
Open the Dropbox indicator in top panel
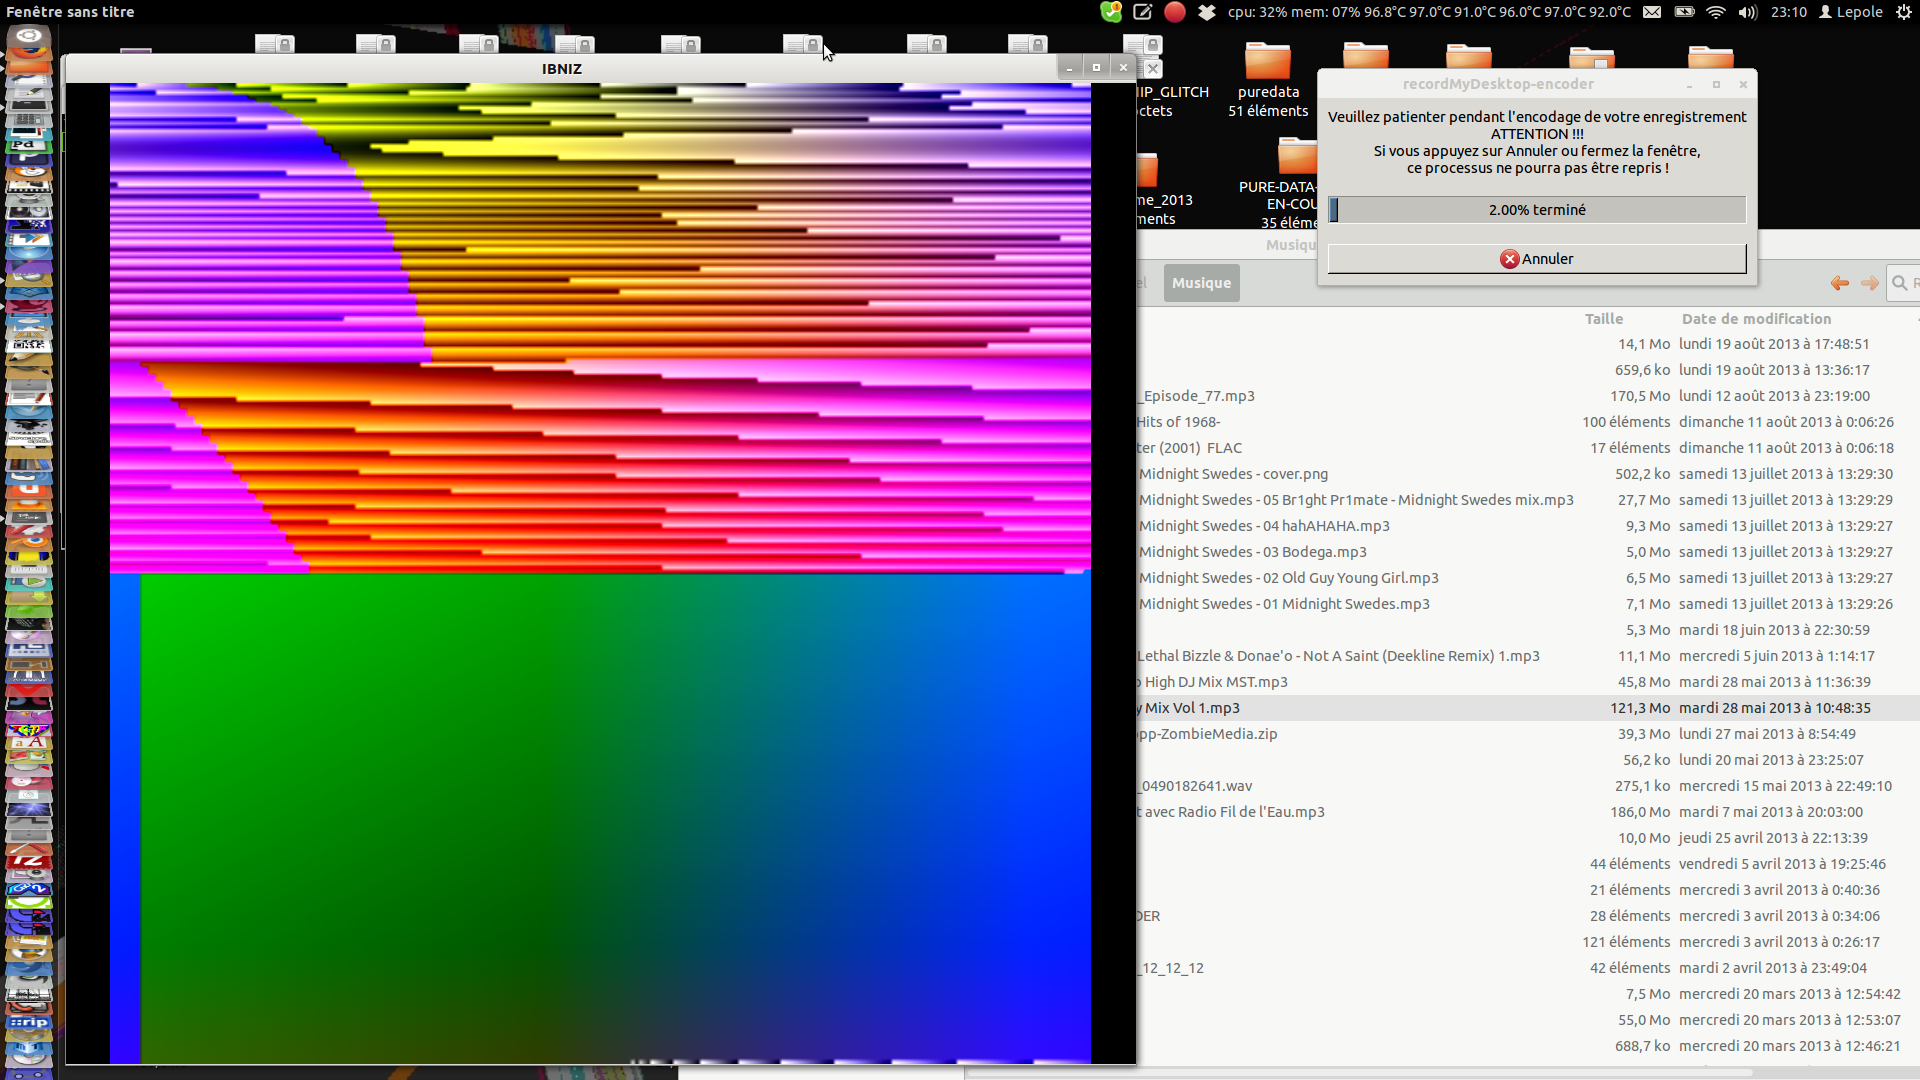point(1207,12)
